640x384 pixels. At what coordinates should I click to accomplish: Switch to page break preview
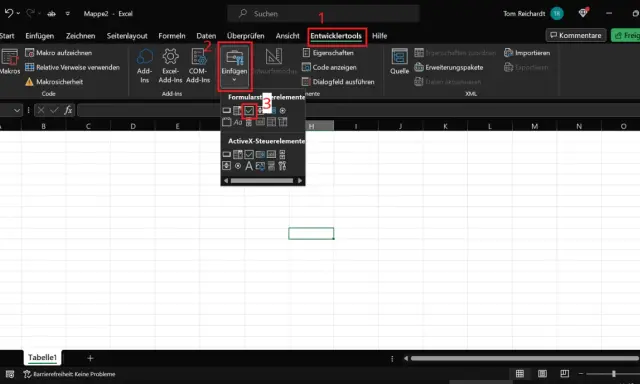click(x=564, y=373)
